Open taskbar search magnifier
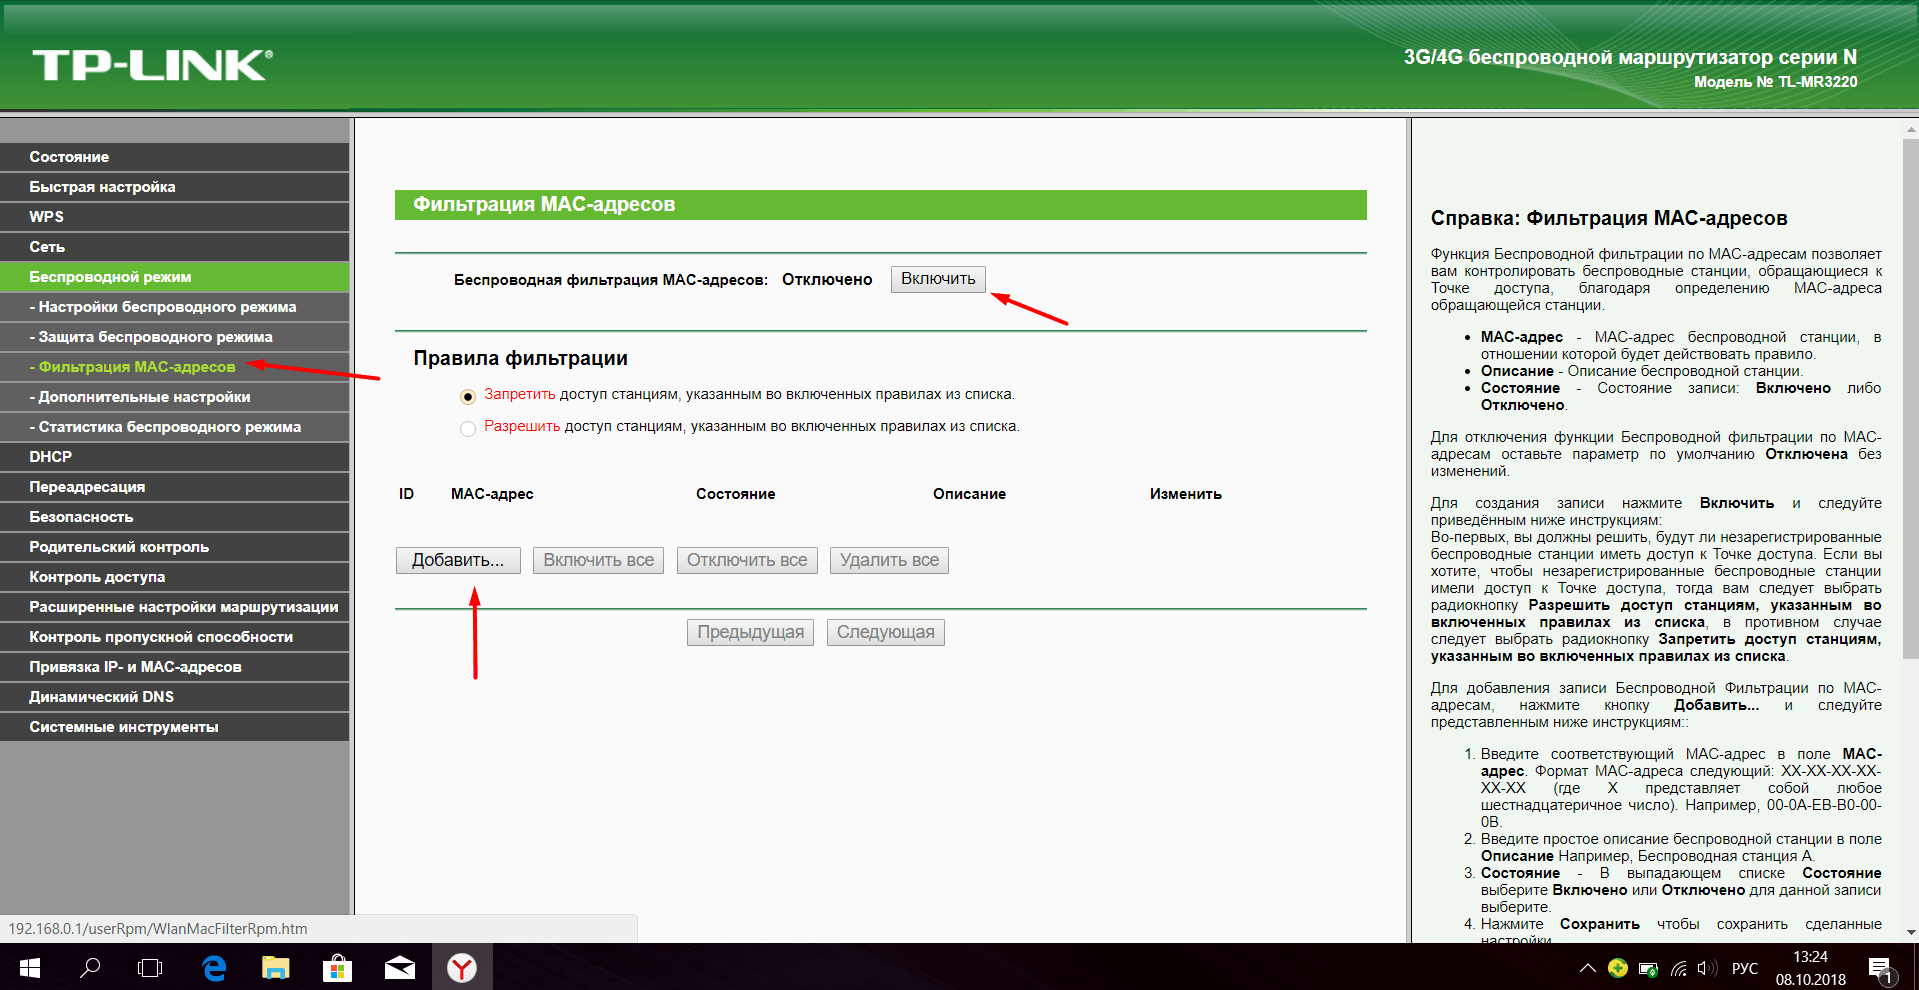Image resolution: width=1919 pixels, height=990 pixels. pyautogui.click(x=90, y=967)
